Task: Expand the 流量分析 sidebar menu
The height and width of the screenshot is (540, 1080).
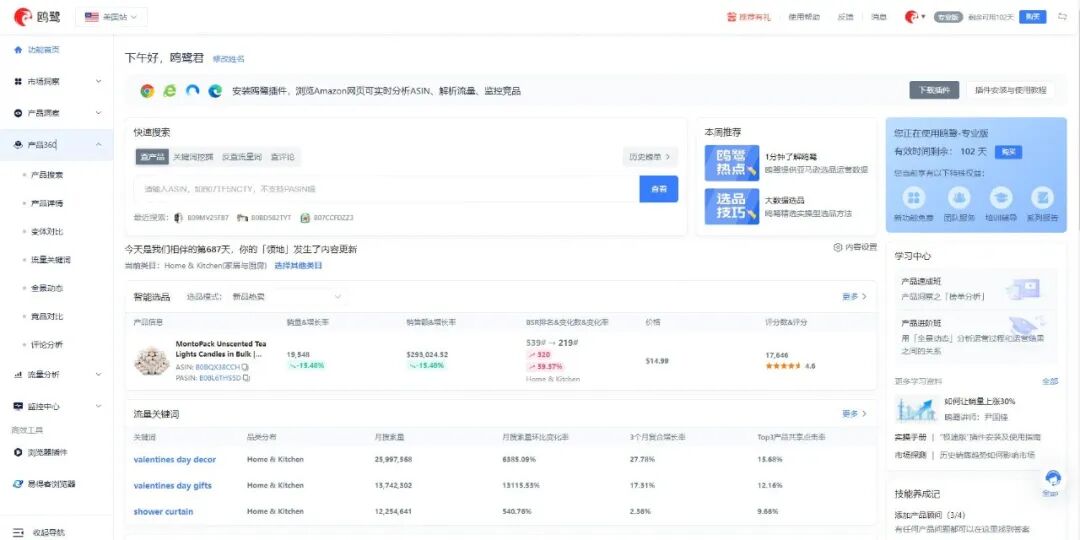Action: point(56,375)
